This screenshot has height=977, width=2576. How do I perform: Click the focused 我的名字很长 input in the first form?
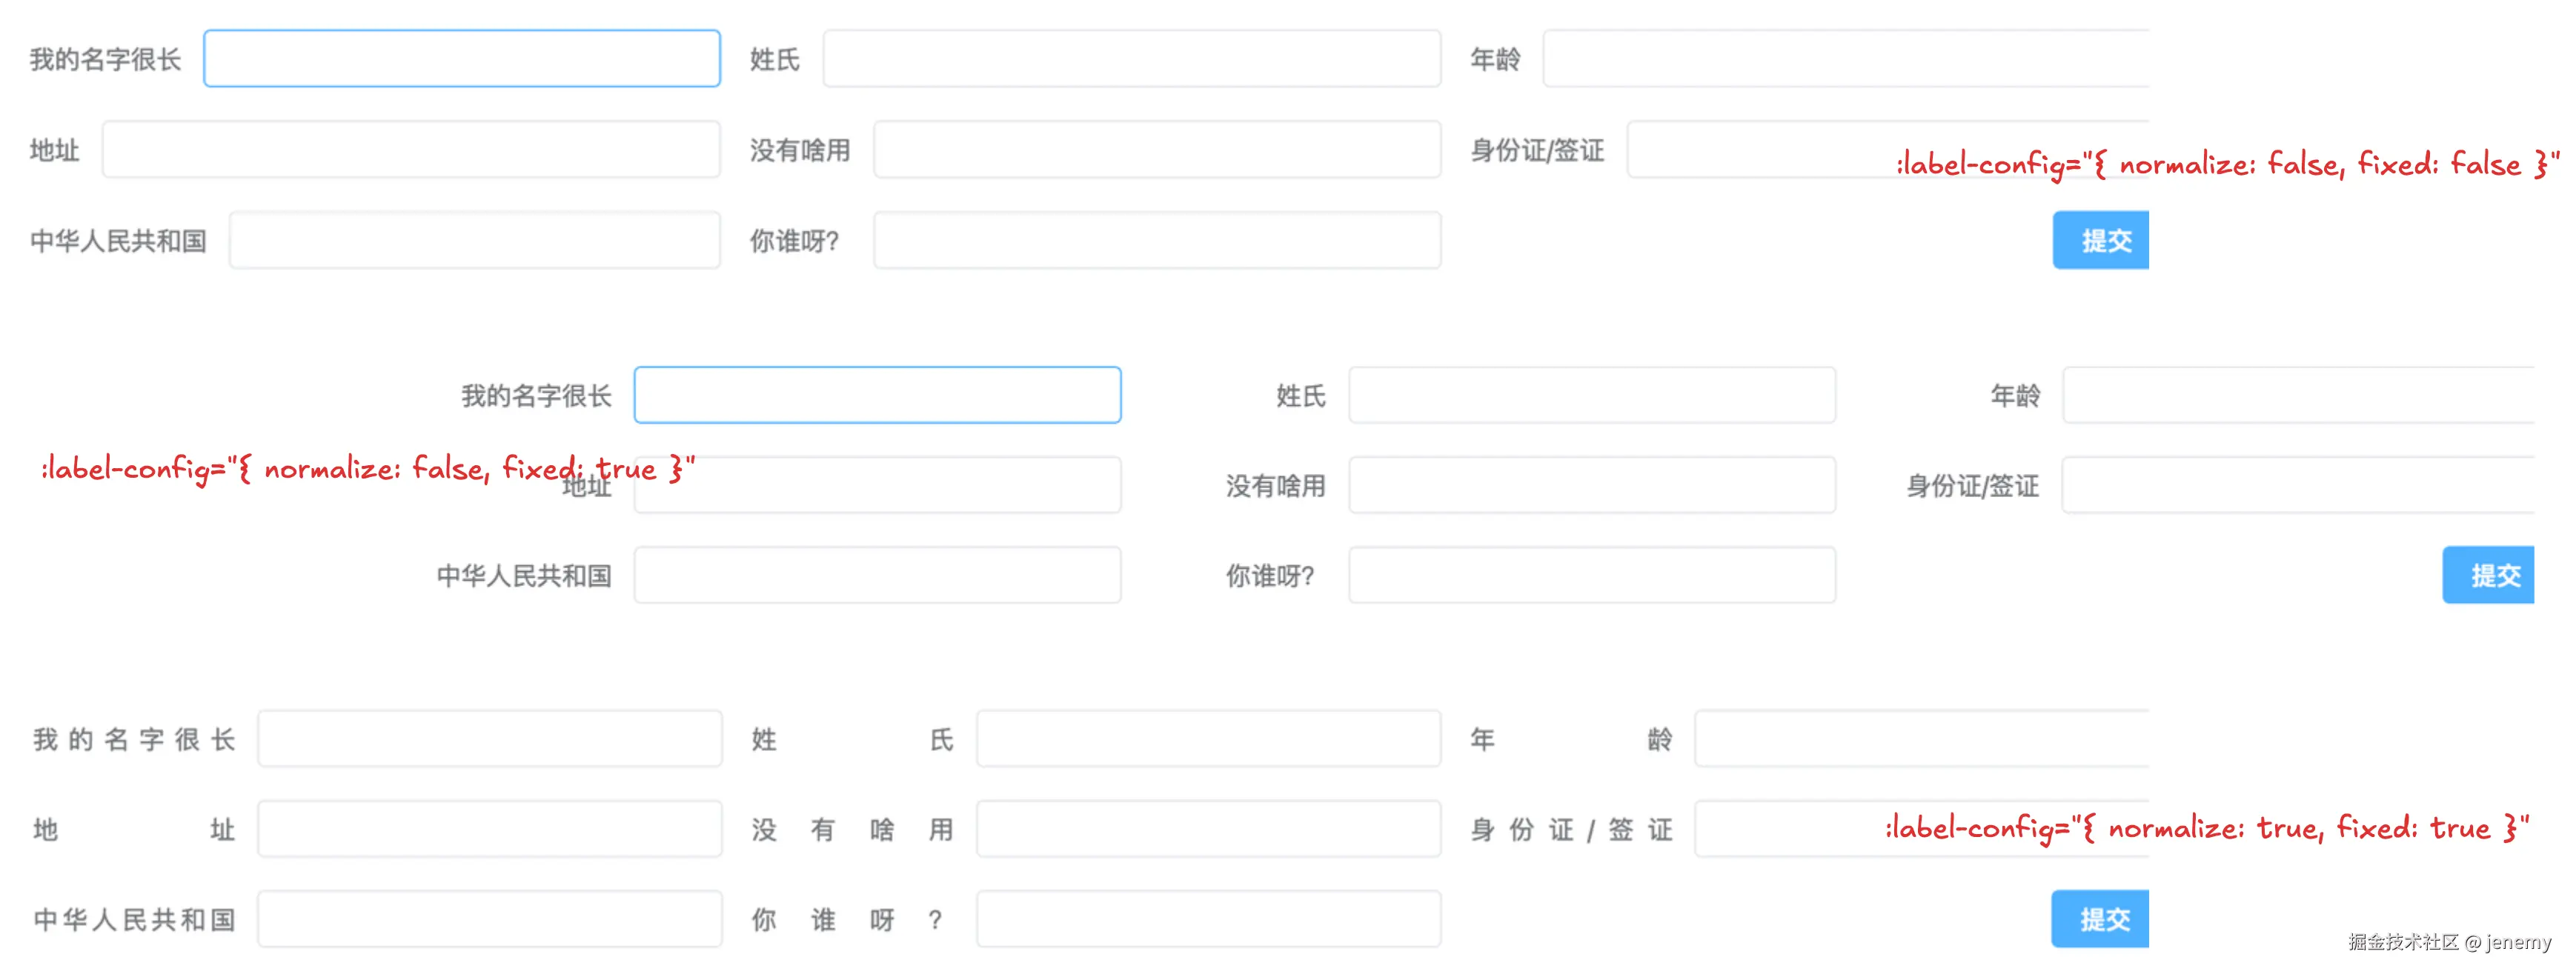tap(462, 59)
